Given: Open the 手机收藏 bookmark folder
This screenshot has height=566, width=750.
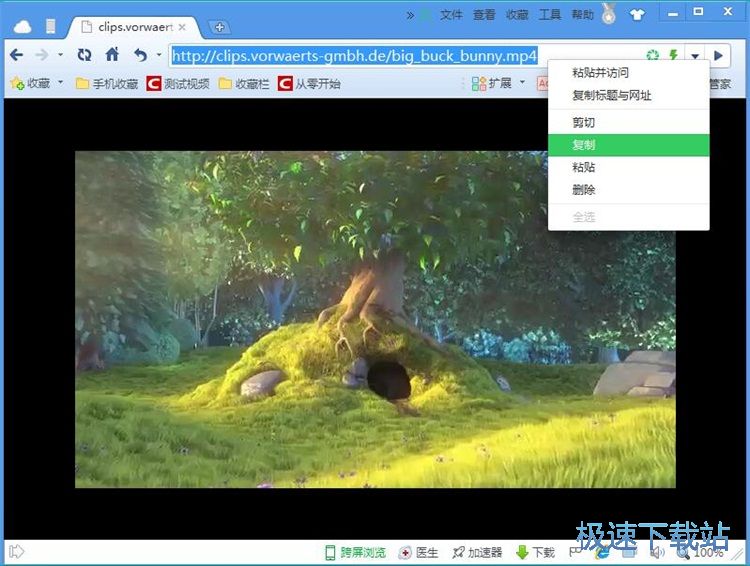Looking at the screenshot, I should pyautogui.click(x=107, y=84).
